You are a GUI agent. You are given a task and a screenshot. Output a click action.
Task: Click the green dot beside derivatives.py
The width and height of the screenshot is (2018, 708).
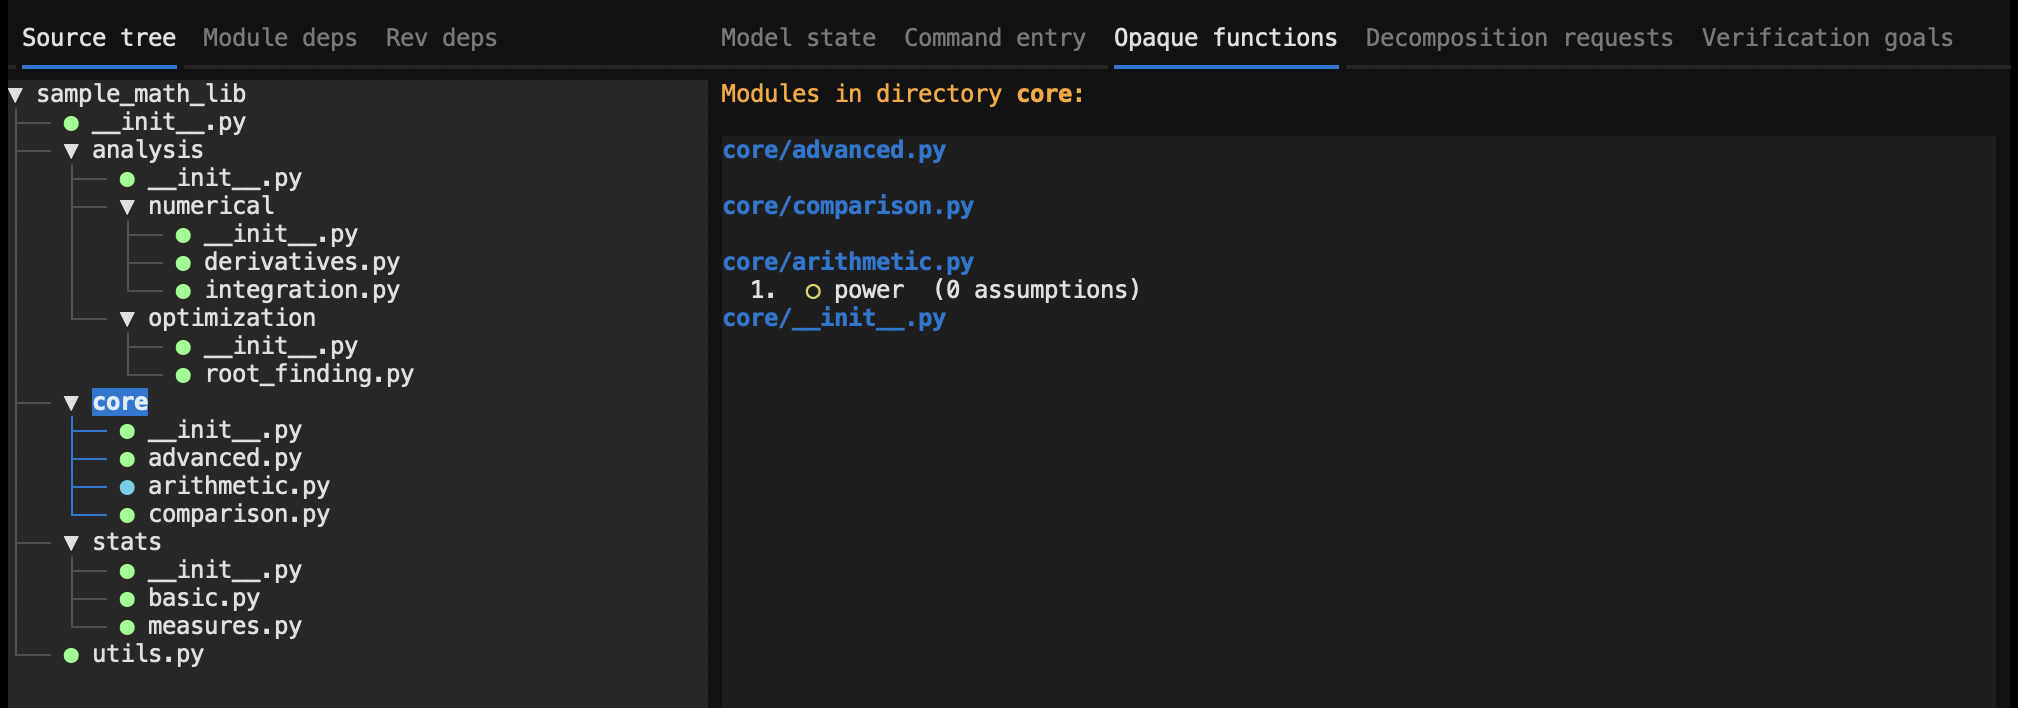[183, 264]
